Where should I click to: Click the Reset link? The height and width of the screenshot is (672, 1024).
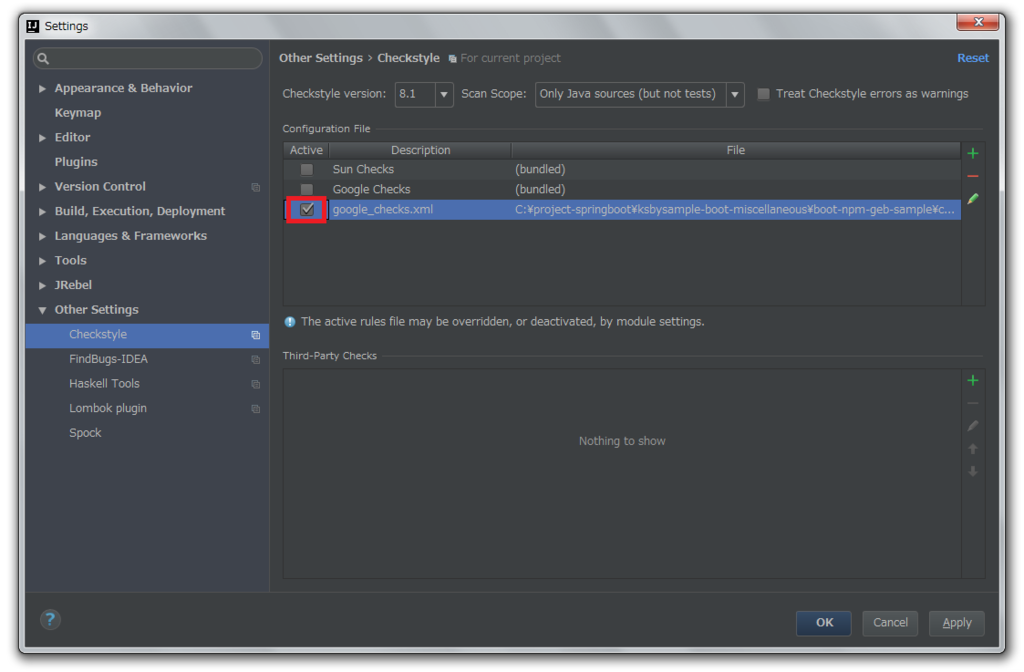972,58
